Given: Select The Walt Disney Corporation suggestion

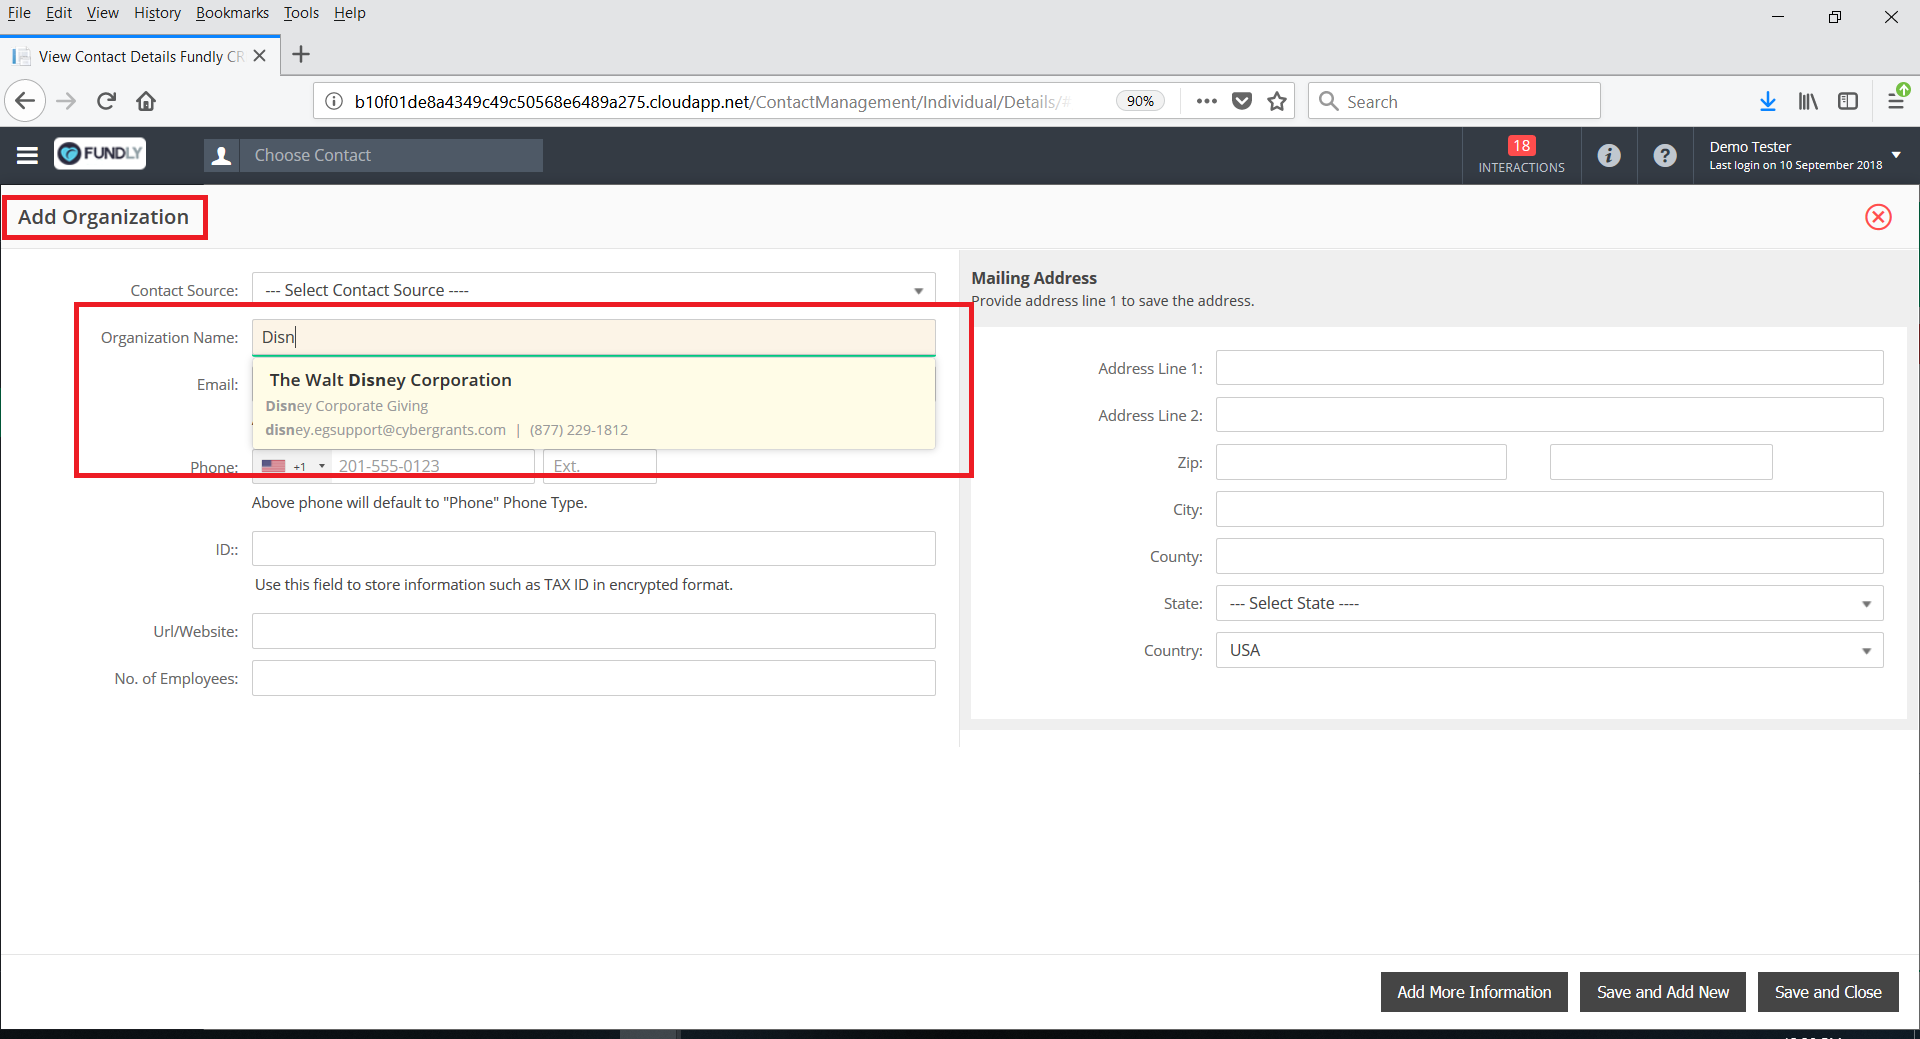Looking at the screenshot, I should 593,404.
